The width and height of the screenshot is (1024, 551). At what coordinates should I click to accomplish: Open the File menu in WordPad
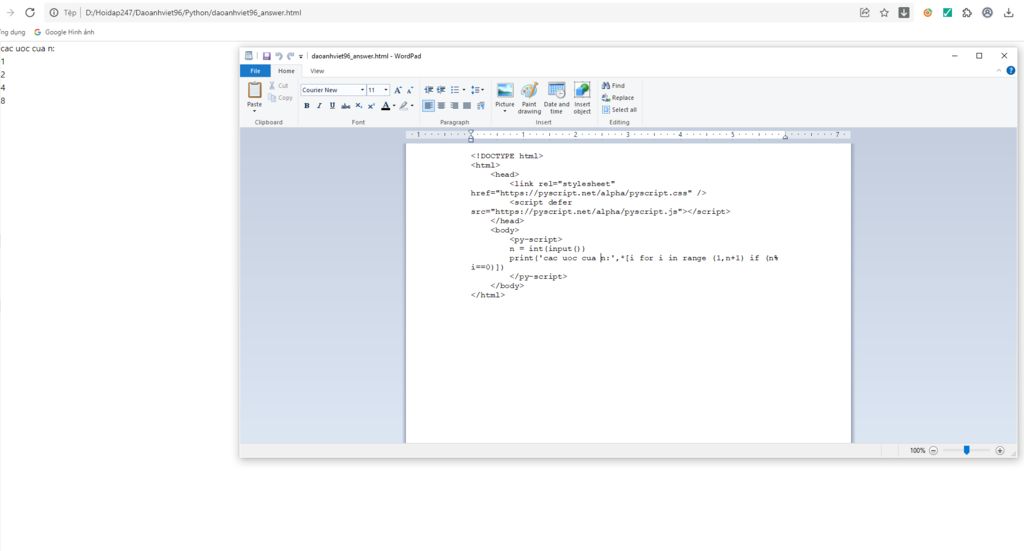[x=255, y=71]
